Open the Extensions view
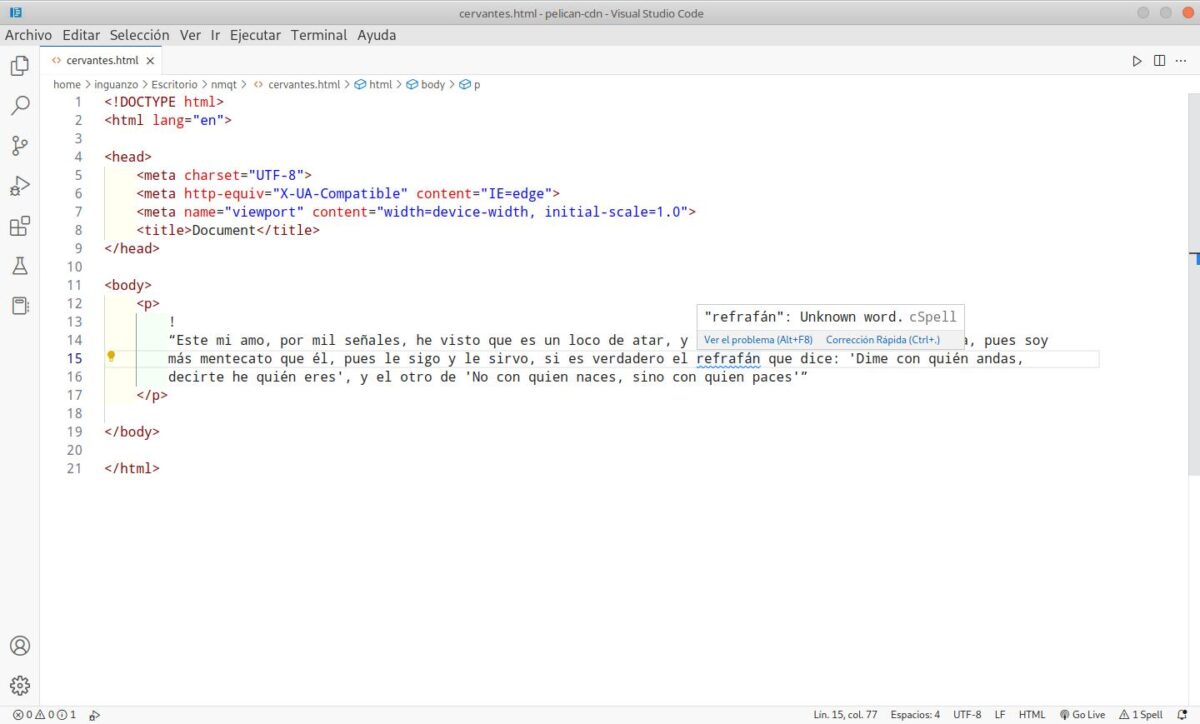 pyautogui.click(x=20, y=226)
